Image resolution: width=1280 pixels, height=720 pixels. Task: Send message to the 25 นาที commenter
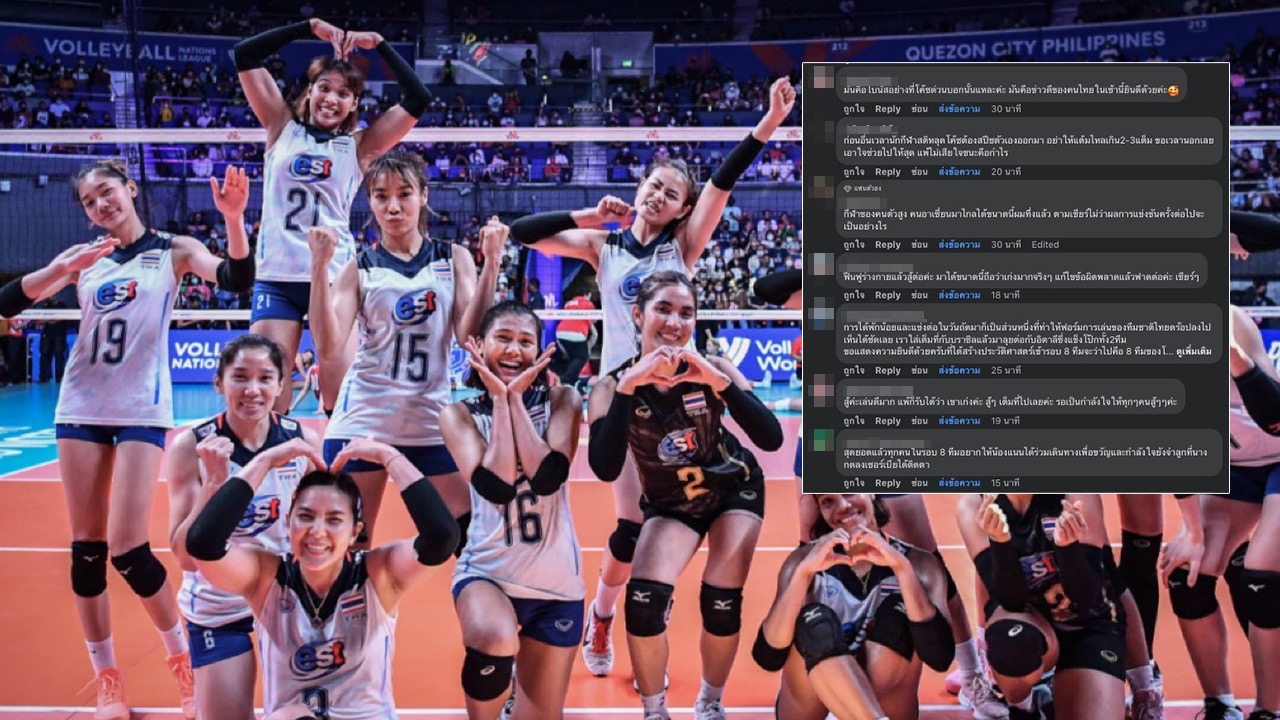pyautogui.click(x=959, y=370)
